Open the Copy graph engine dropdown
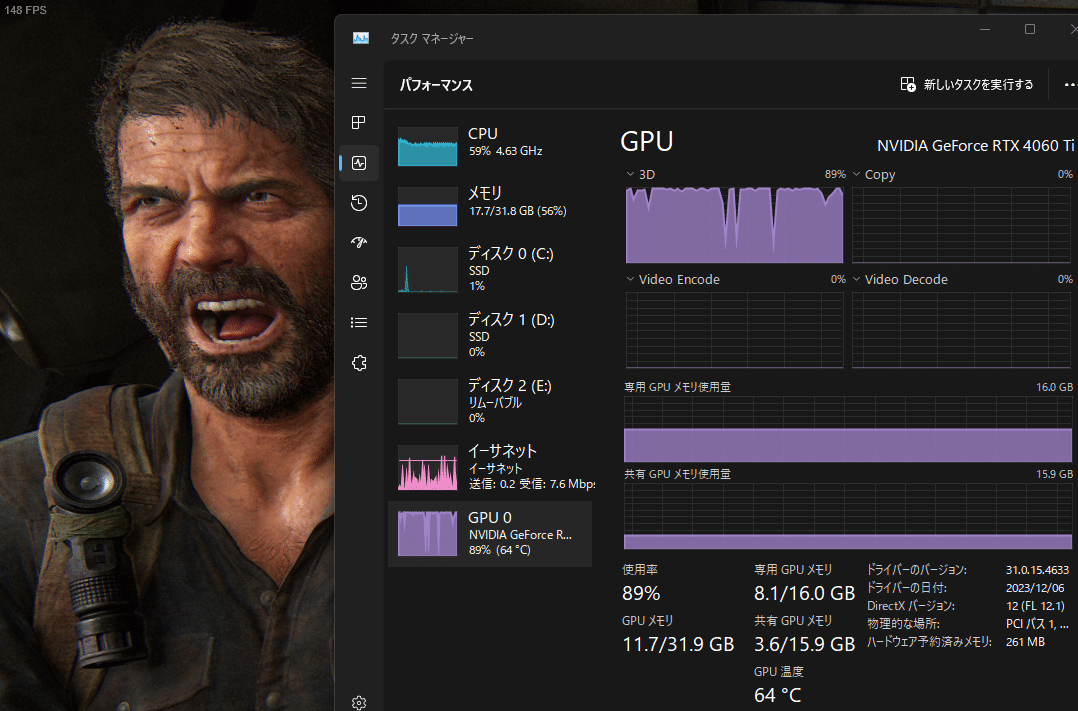This screenshot has width=1078, height=711. 857,174
